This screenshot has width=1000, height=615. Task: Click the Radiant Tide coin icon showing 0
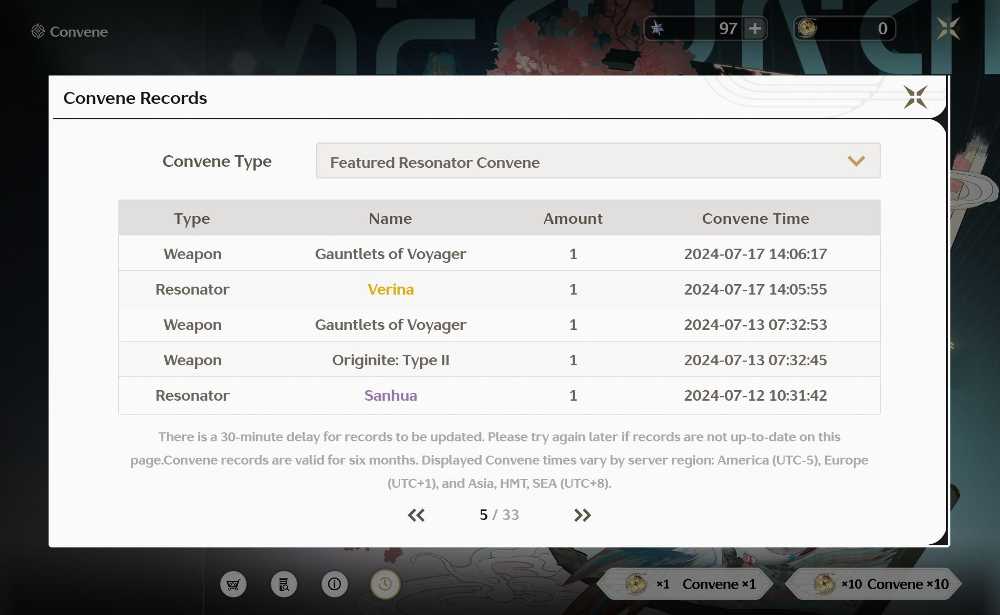(x=807, y=28)
